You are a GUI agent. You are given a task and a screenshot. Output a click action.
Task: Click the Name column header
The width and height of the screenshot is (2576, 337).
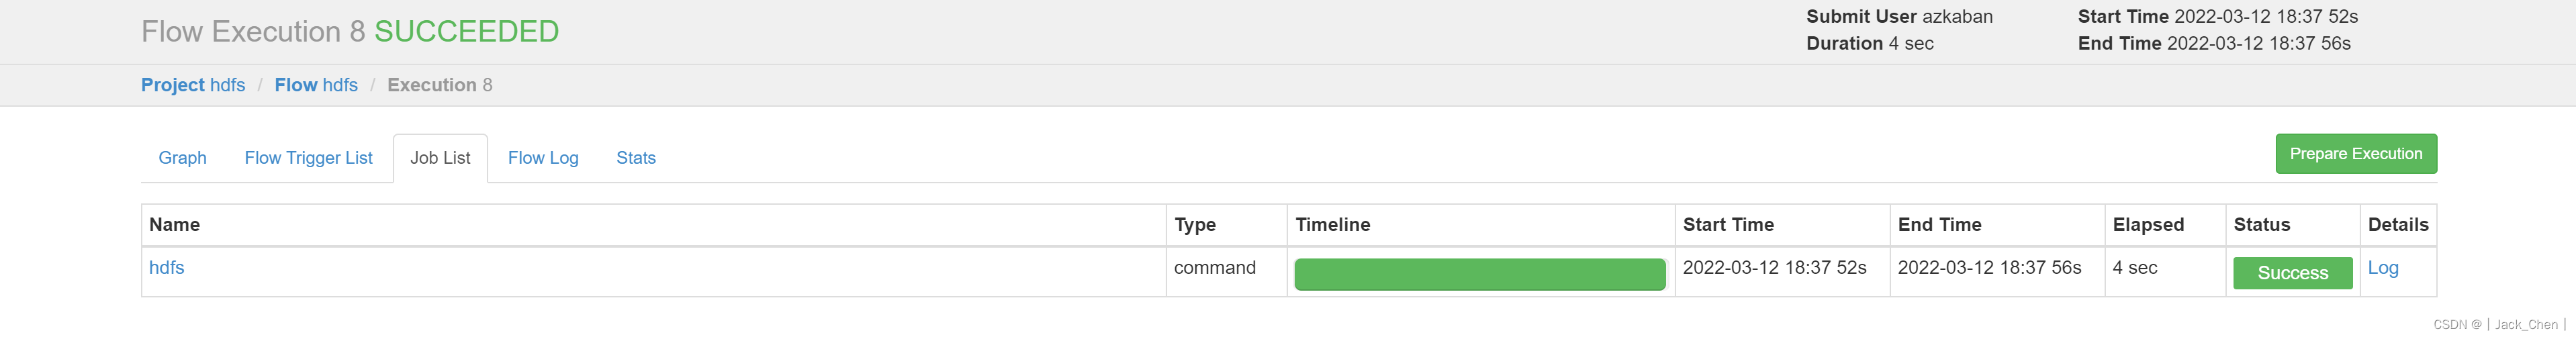coord(175,225)
